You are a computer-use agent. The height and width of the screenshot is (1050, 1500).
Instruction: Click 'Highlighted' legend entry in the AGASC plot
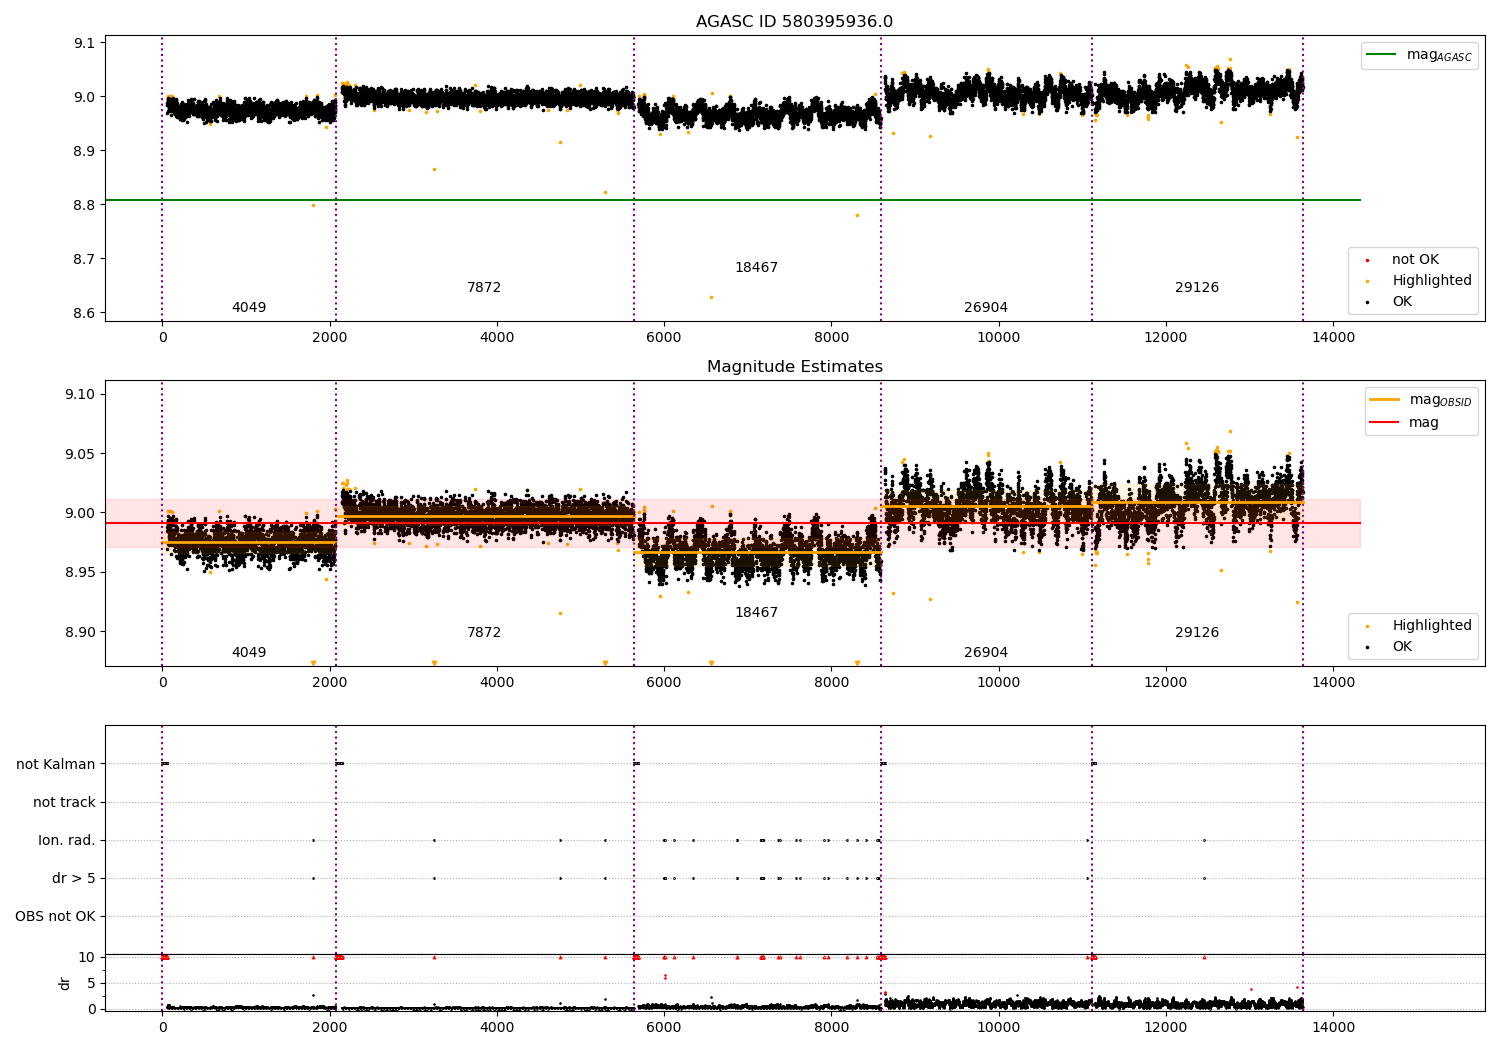pos(1418,281)
